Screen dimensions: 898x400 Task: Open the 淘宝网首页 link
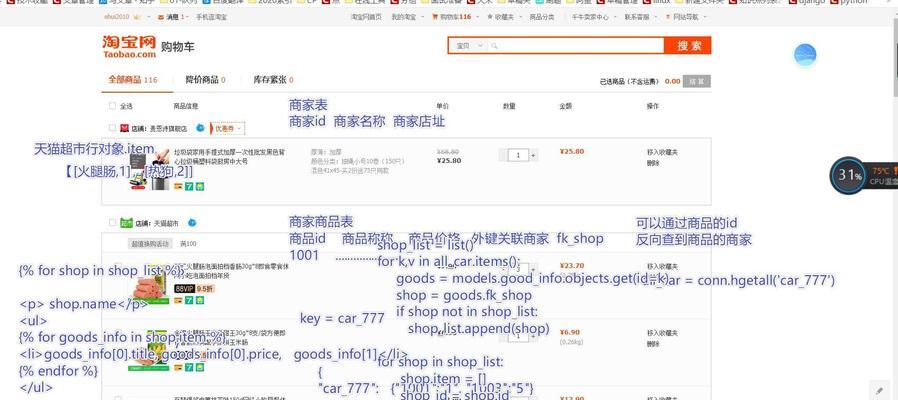click(x=366, y=17)
